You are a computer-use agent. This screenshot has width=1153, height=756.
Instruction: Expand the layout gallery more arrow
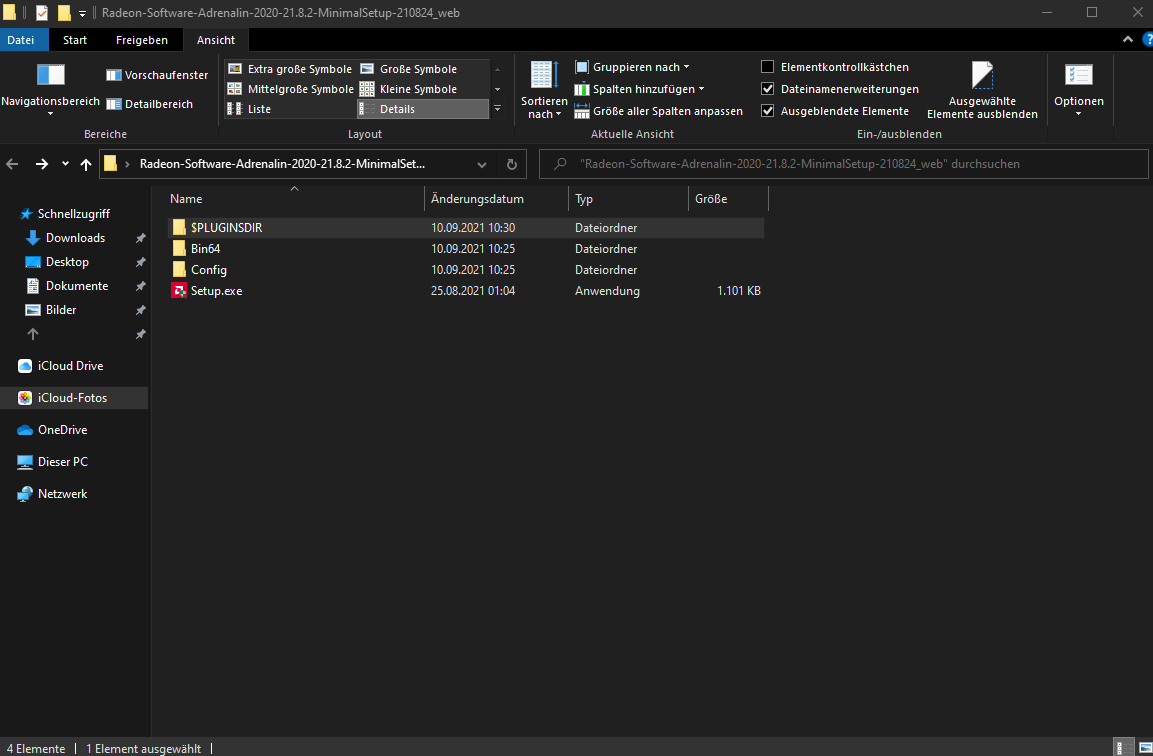pos(498,109)
